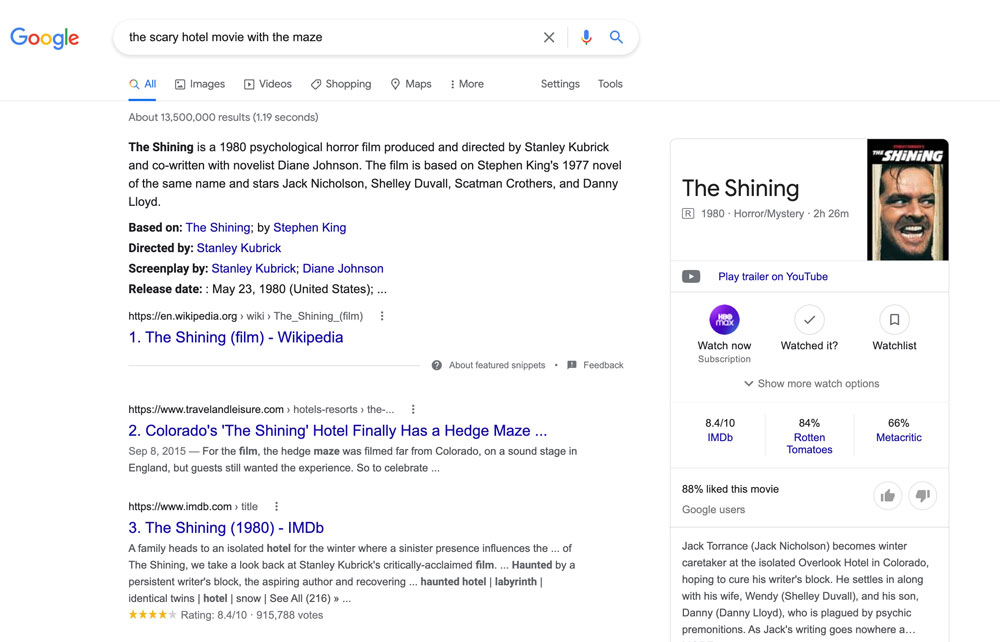
Task: Click the R rating badge in the movie panel
Action: point(688,214)
